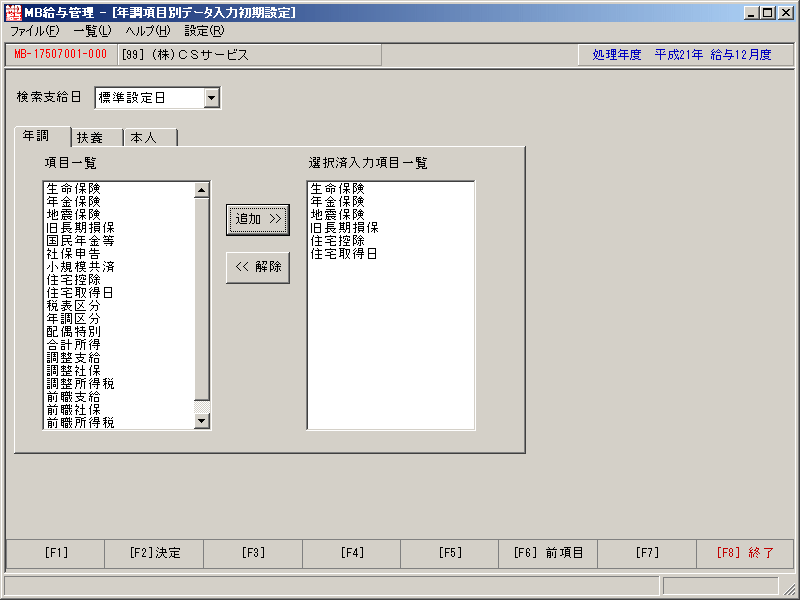Click the [F6] 前項目 button

[x=548, y=553]
